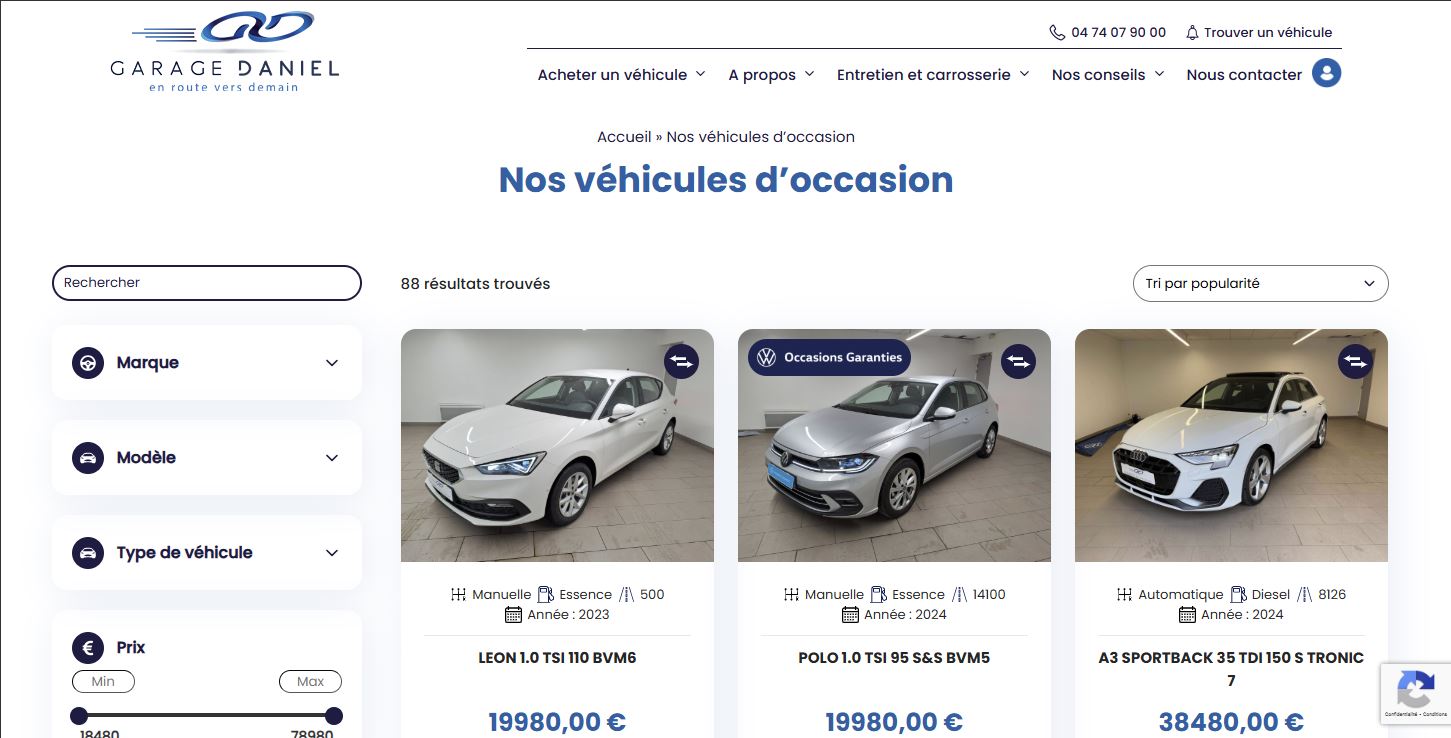This screenshot has height=738, width=1451.
Task: Click the Occasions Garanties Volkswagen badge
Action: [829, 357]
